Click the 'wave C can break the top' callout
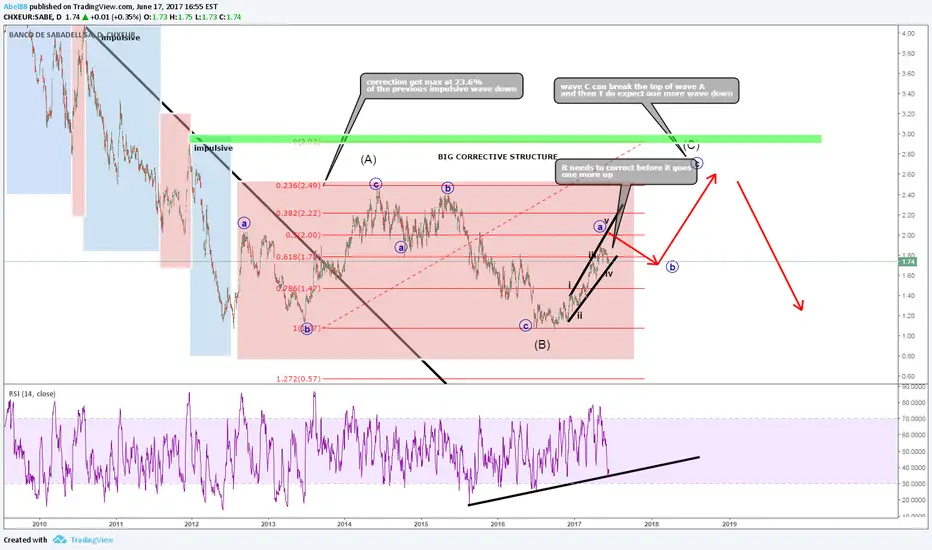Screen dimensions: 932x550 [x=646, y=90]
